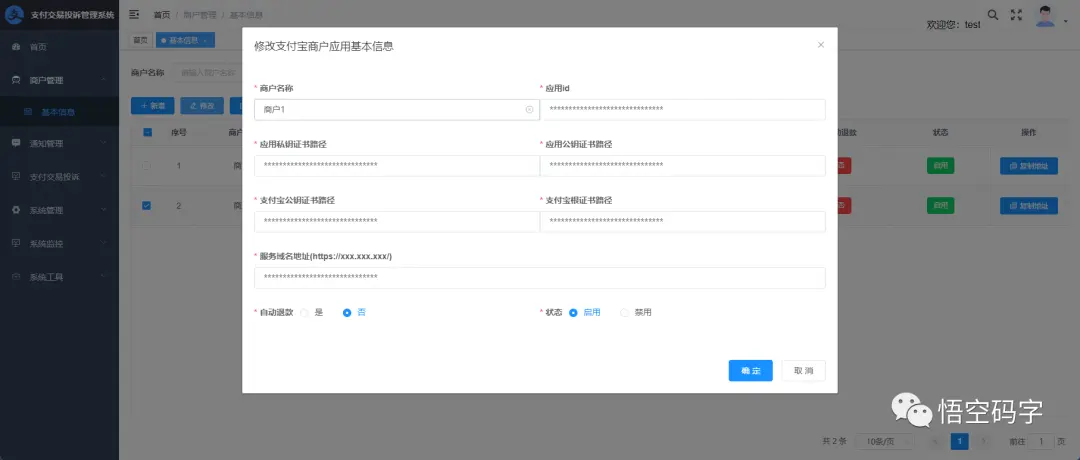Toggle the sidebar collapse hamburger icon
Screen dimensions: 1080x460
coord(134,14)
